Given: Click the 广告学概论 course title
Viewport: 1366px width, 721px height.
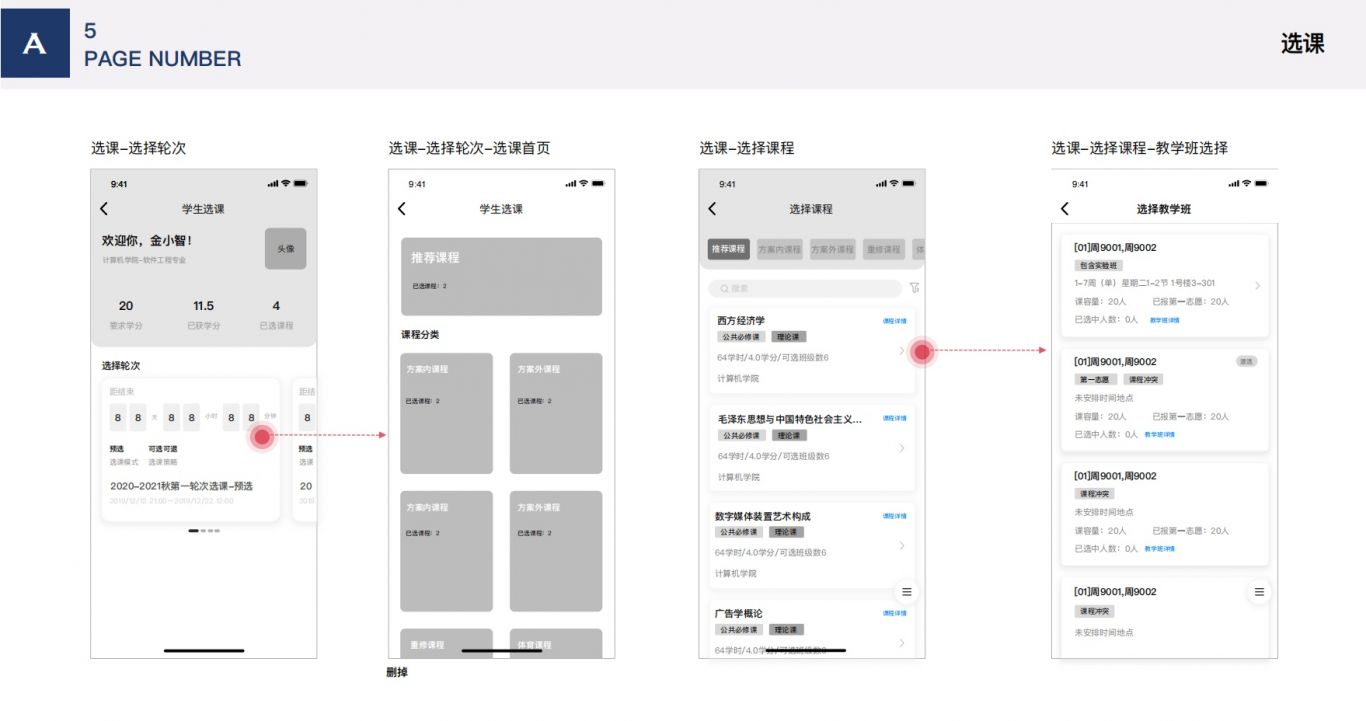Looking at the screenshot, I should [x=739, y=613].
